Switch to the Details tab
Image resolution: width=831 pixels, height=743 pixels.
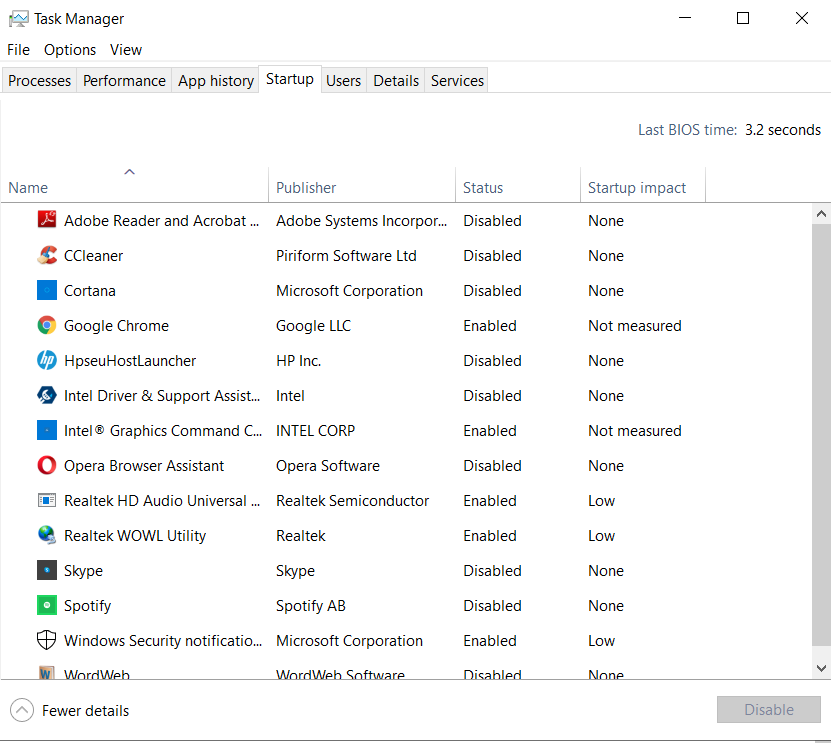[396, 81]
